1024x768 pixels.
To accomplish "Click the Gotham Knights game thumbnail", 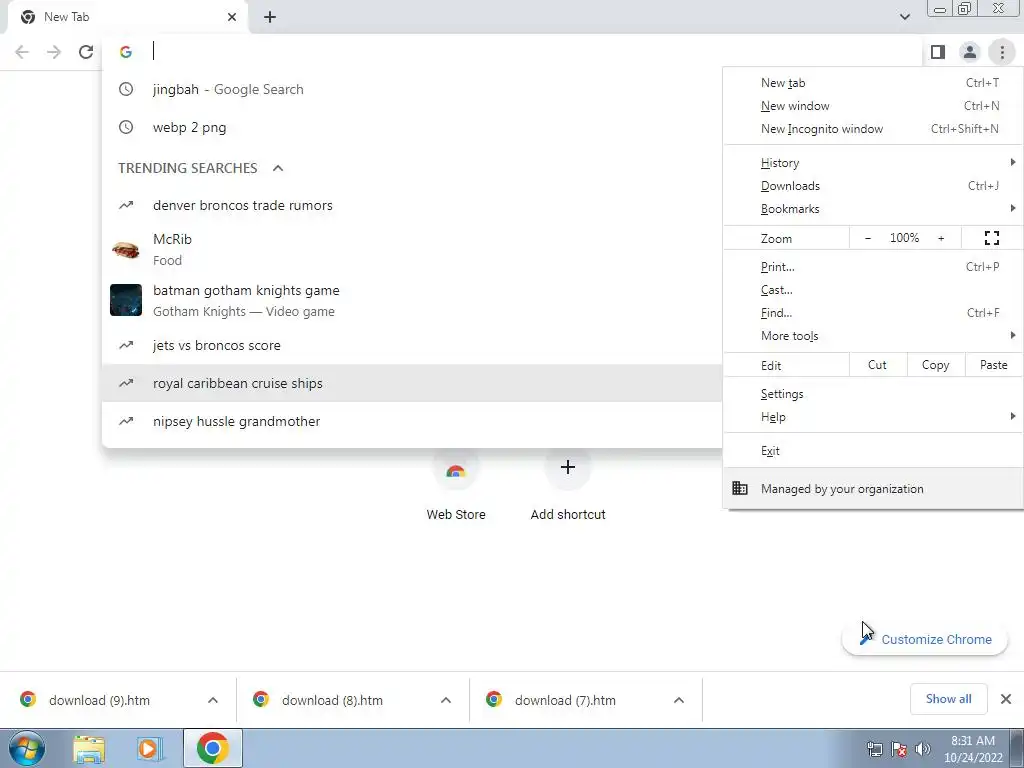I will pyautogui.click(x=126, y=300).
